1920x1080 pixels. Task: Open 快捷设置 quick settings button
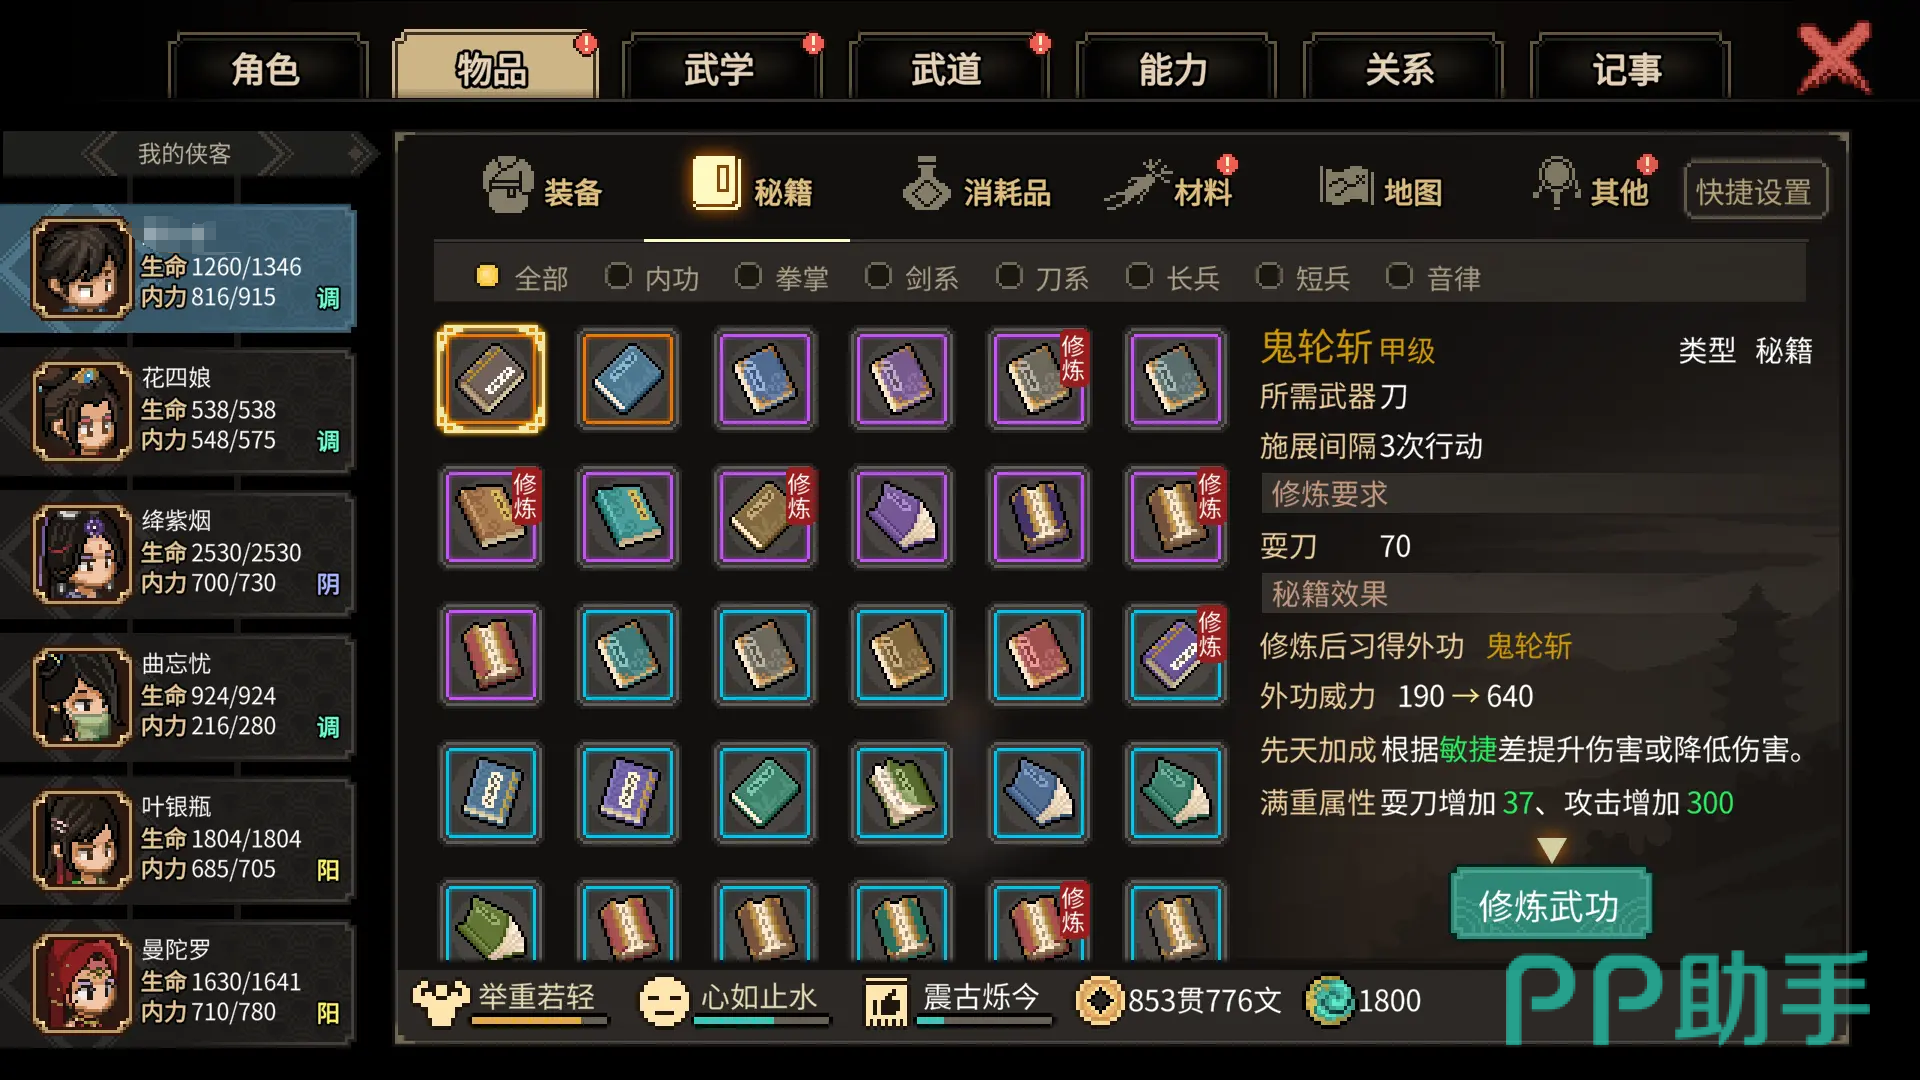tap(1755, 191)
